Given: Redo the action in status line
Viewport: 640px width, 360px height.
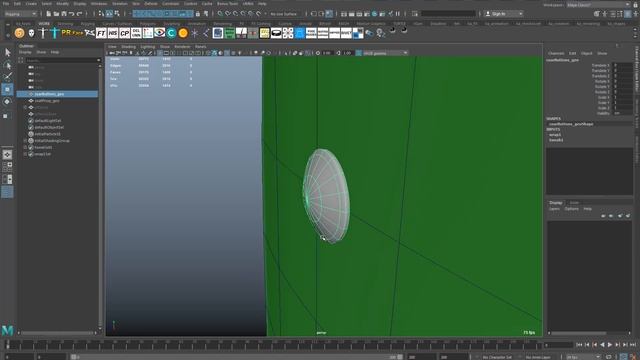Looking at the screenshot, I should (79, 14).
